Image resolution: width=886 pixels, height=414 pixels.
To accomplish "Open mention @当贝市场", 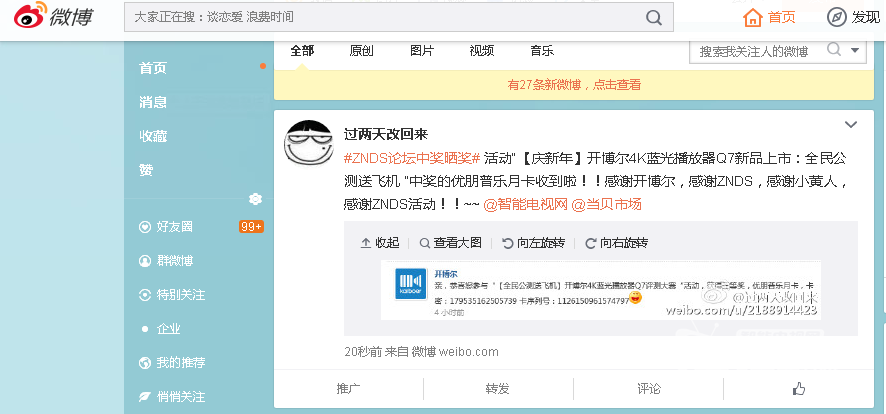I will (x=607, y=204).
